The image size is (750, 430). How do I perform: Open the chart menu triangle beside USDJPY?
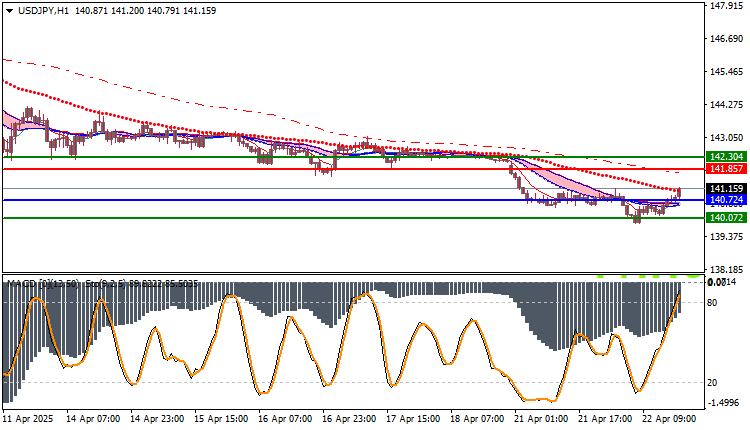pyautogui.click(x=9, y=11)
